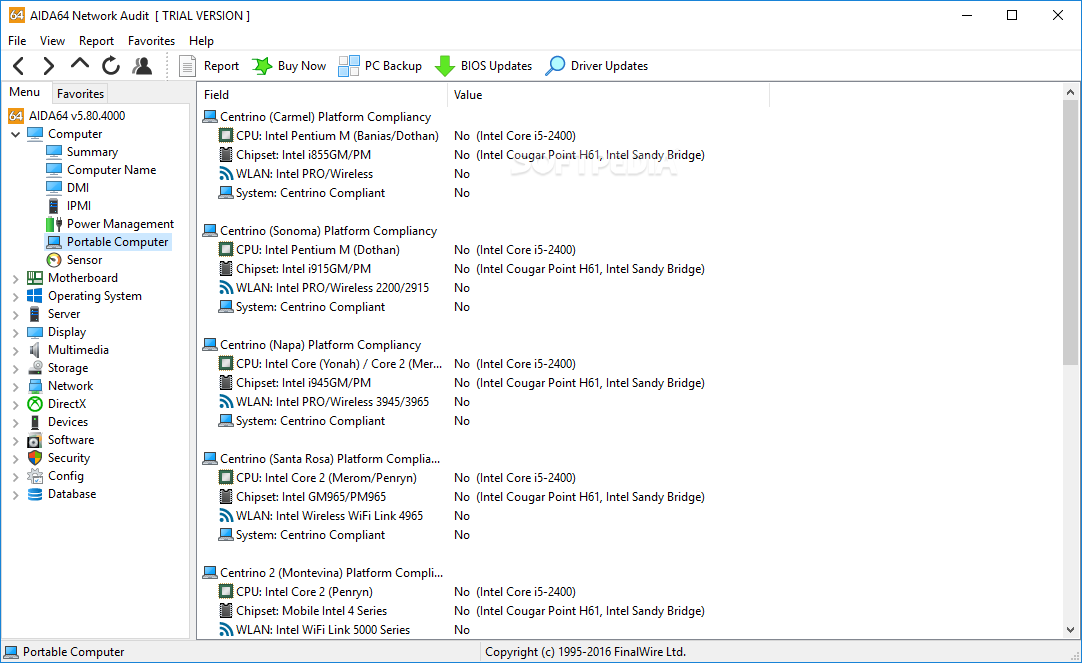This screenshot has height=663, width=1082.
Task: Open the user icon in the toolbar
Action: pos(142,66)
